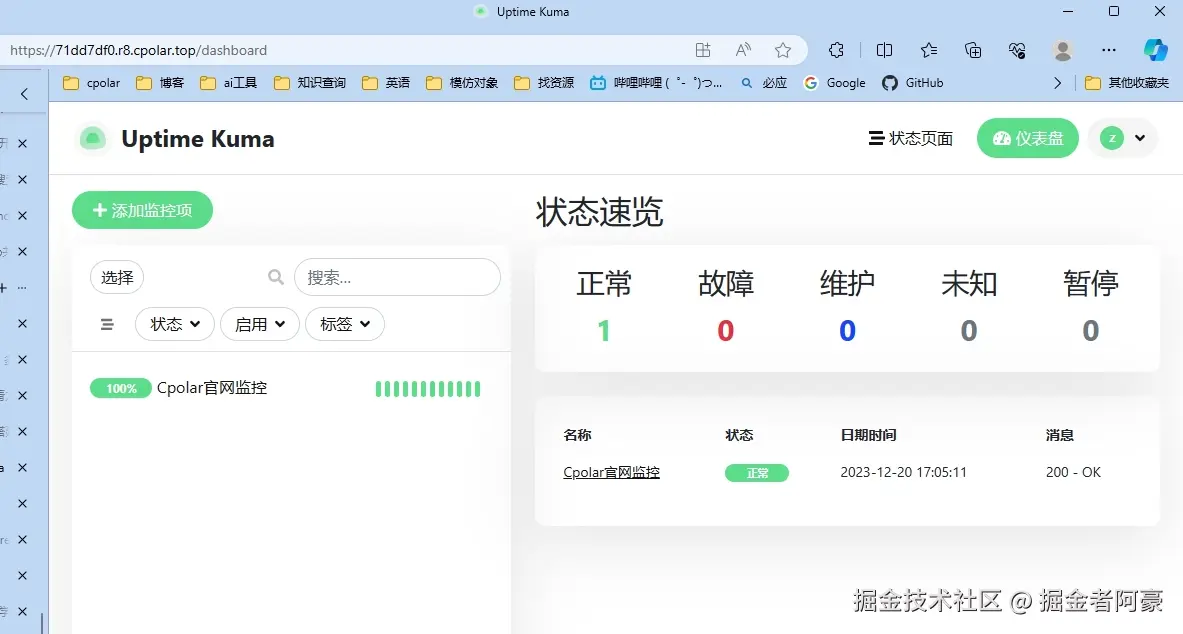Screen dimensions: 1183x634
Task: Click the browser apps grid icon in address bar
Action: tap(703, 51)
